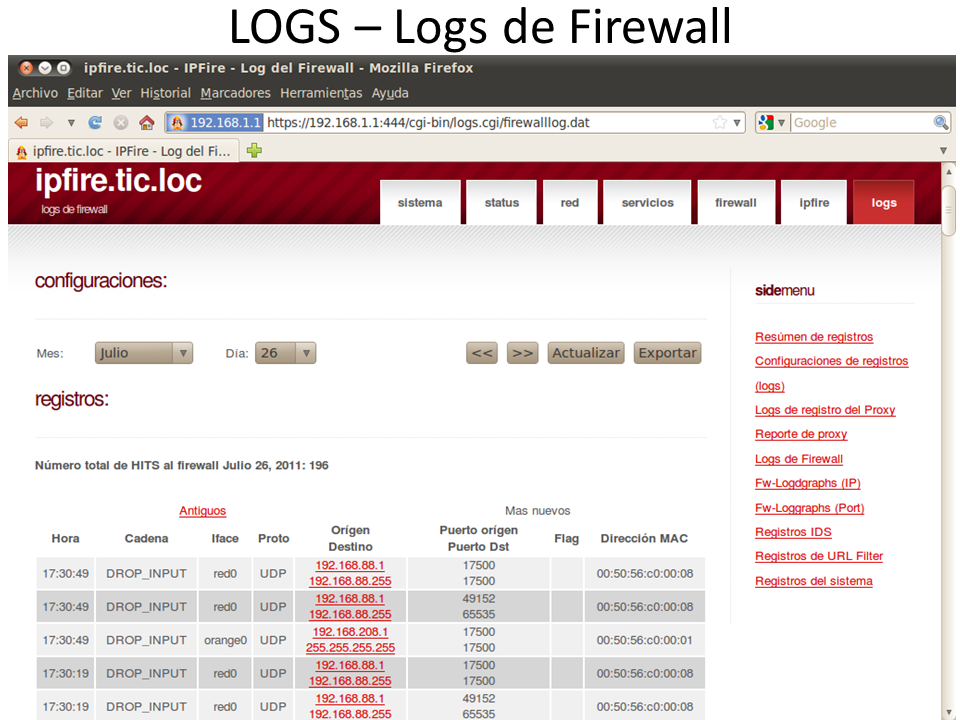Open the Día dropdown showing 26

tap(285, 353)
